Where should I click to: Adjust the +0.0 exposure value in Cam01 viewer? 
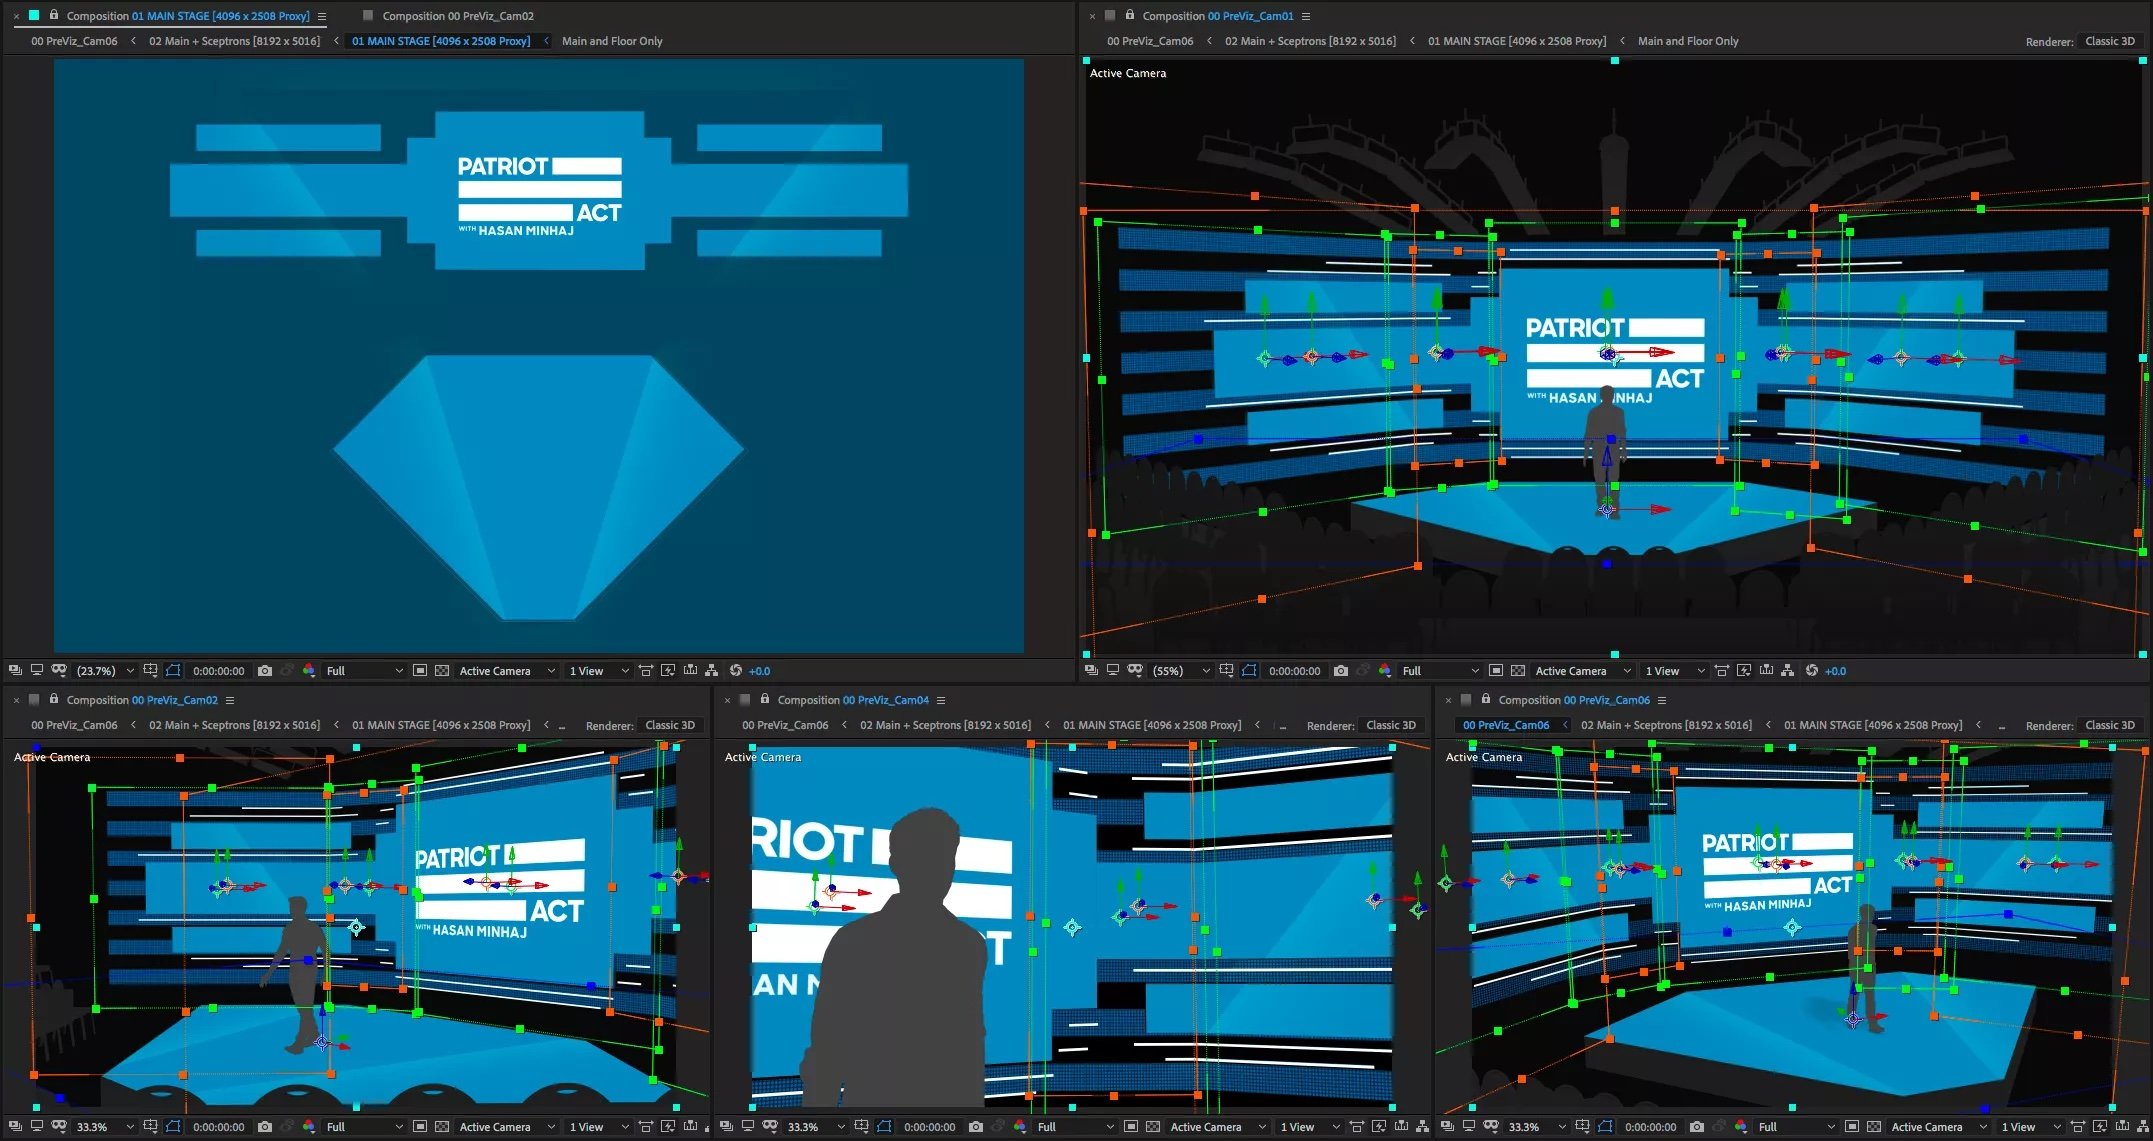click(x=1836, y=671)
